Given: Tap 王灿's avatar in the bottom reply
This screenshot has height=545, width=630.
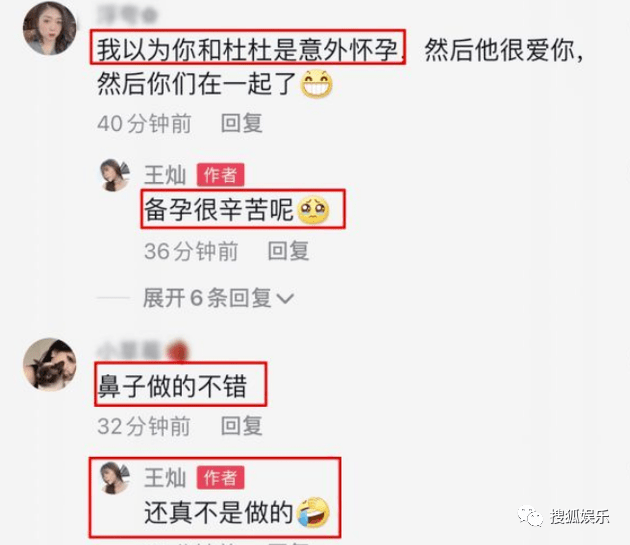Looking at the screenshot, I should tap(115, 478).
